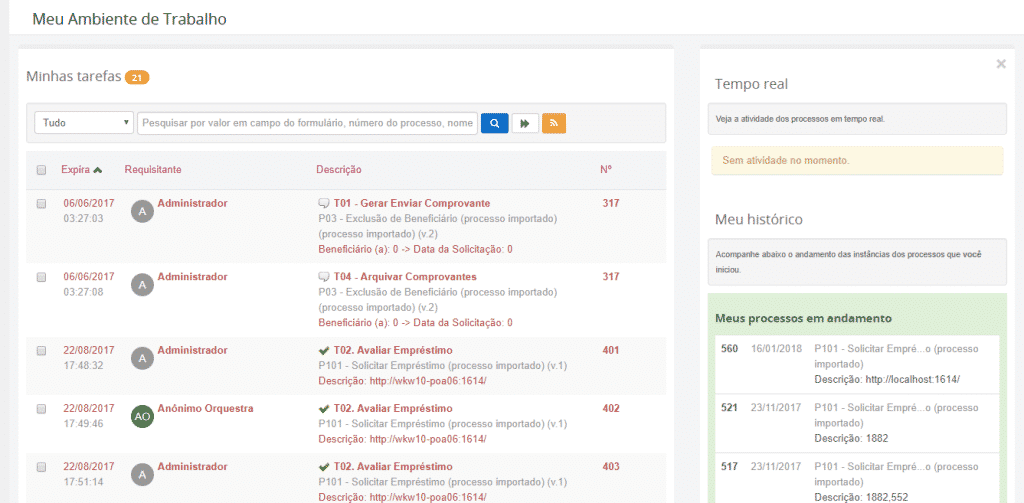
Task: Click the green fast-forward arrows button
Action: pyautogui.click(x=525, y=123)
